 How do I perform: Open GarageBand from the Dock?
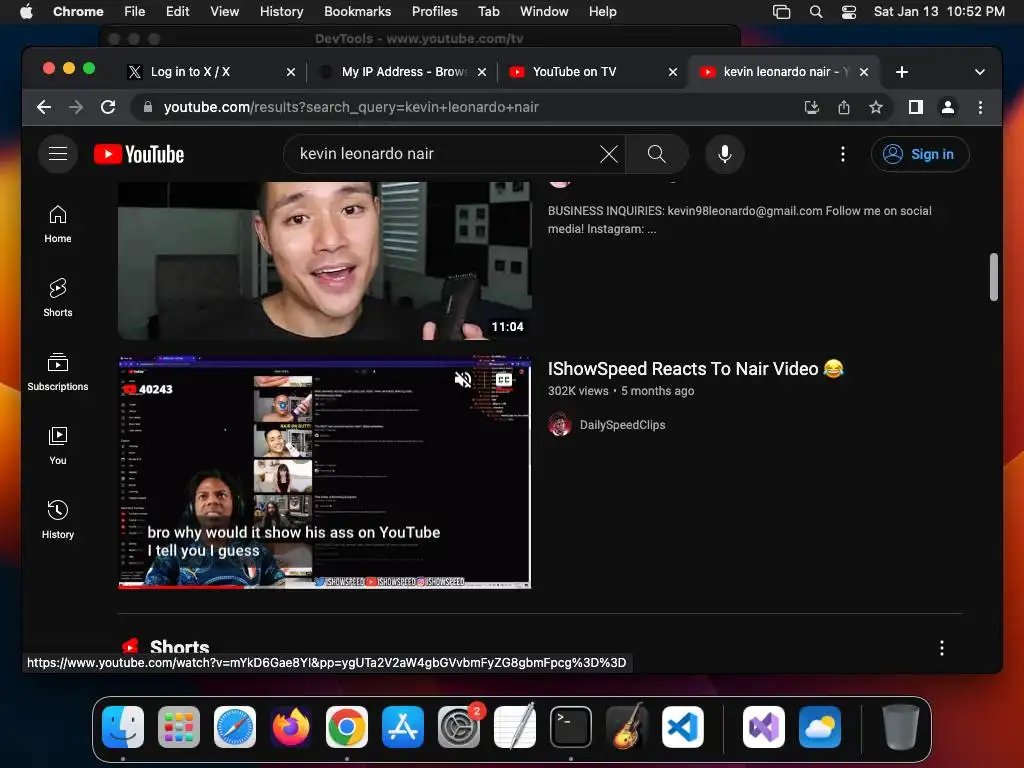627,727
